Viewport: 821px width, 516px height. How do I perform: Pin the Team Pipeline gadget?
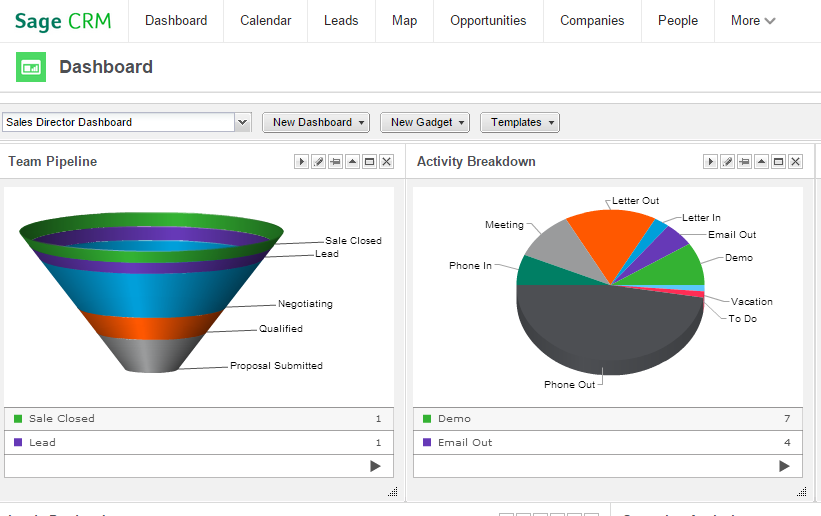click(x=336, y=162)
